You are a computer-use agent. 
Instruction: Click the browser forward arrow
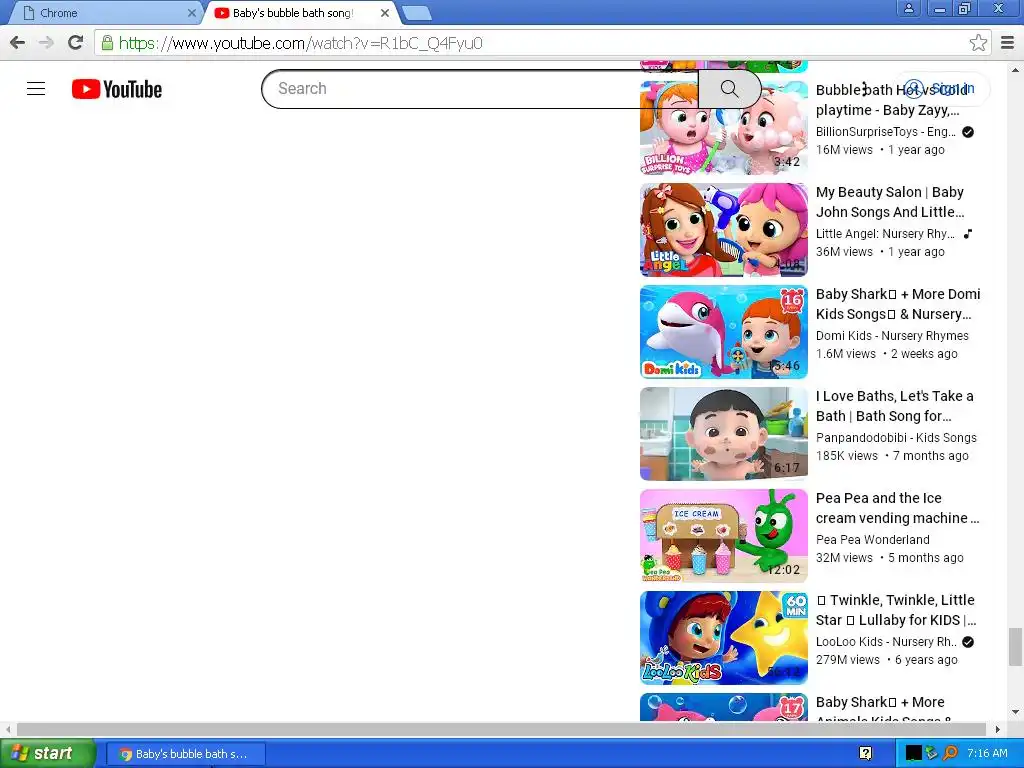pyautogui.click(x=46, y=43)
